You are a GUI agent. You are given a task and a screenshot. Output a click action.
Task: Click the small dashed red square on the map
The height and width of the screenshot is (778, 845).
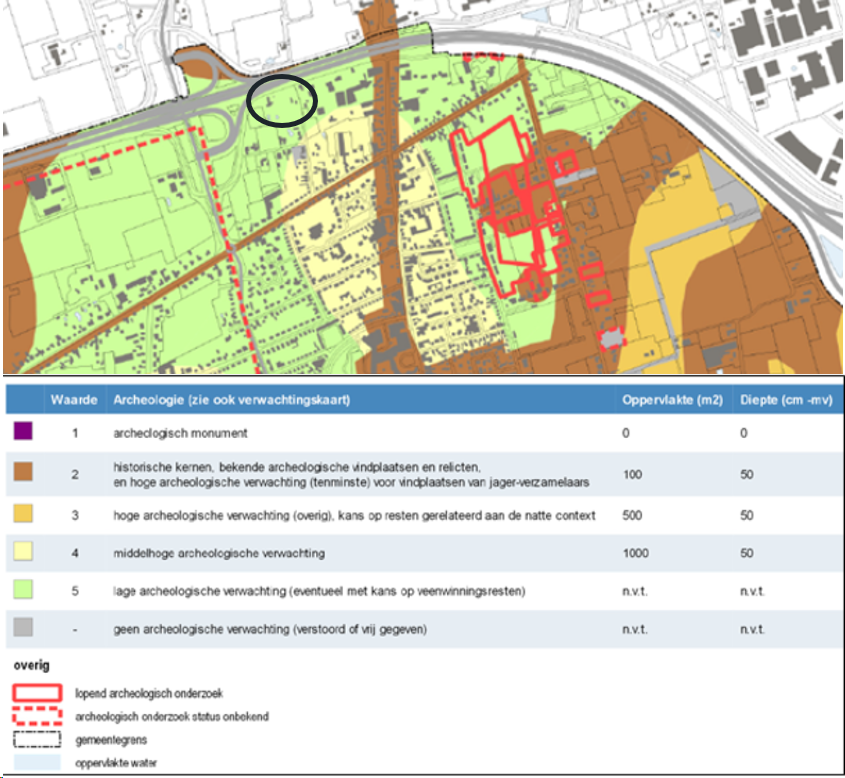point(611,338)
